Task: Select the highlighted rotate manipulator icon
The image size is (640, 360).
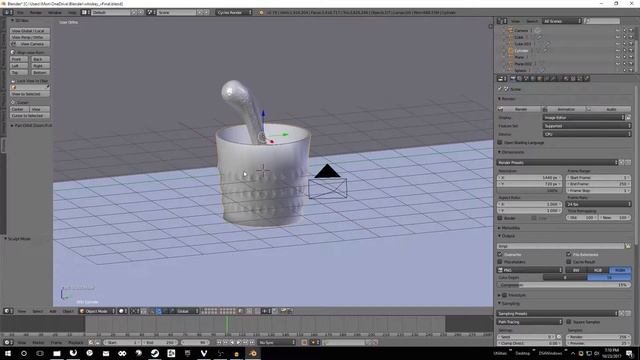Action: [x=159, y=311]
